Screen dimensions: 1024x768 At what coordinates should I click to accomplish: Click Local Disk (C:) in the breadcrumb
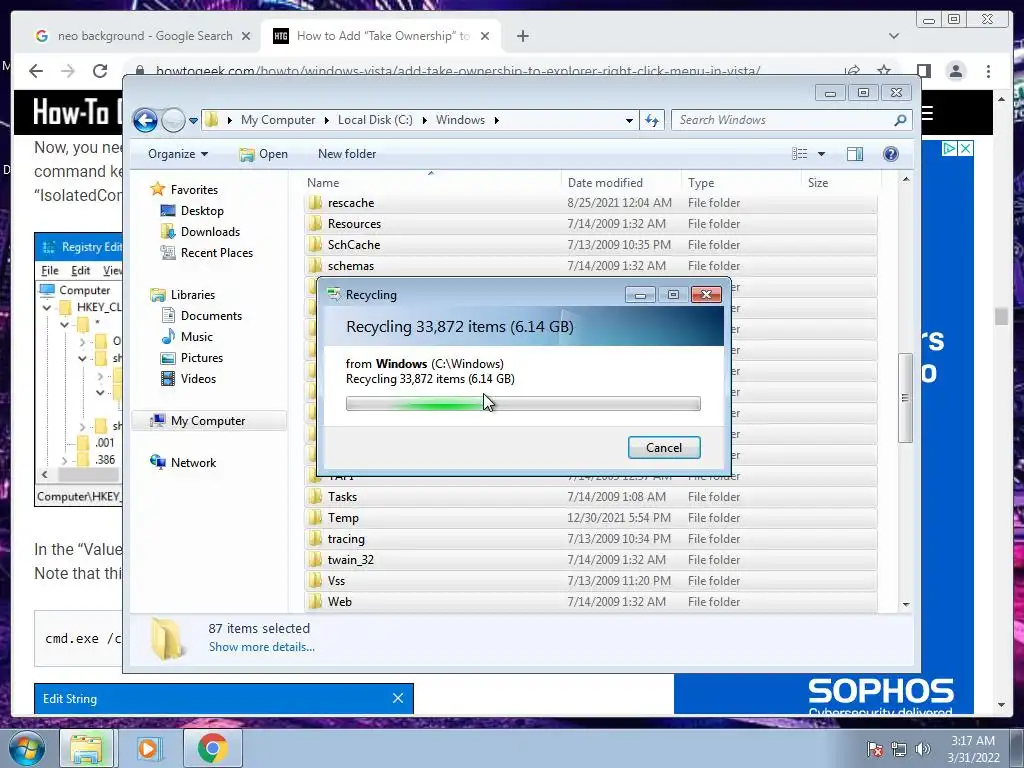coord(375,120)
